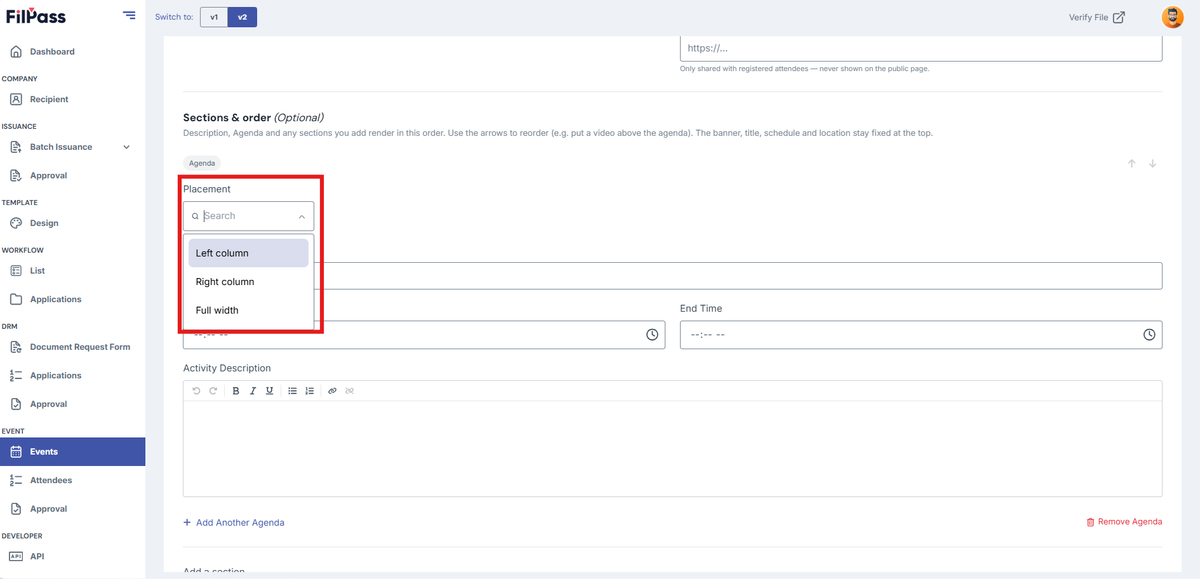The width and height of the screenshot is (1200, 579).
Task: Switch to version v1
Action: [x=214, y=17]
